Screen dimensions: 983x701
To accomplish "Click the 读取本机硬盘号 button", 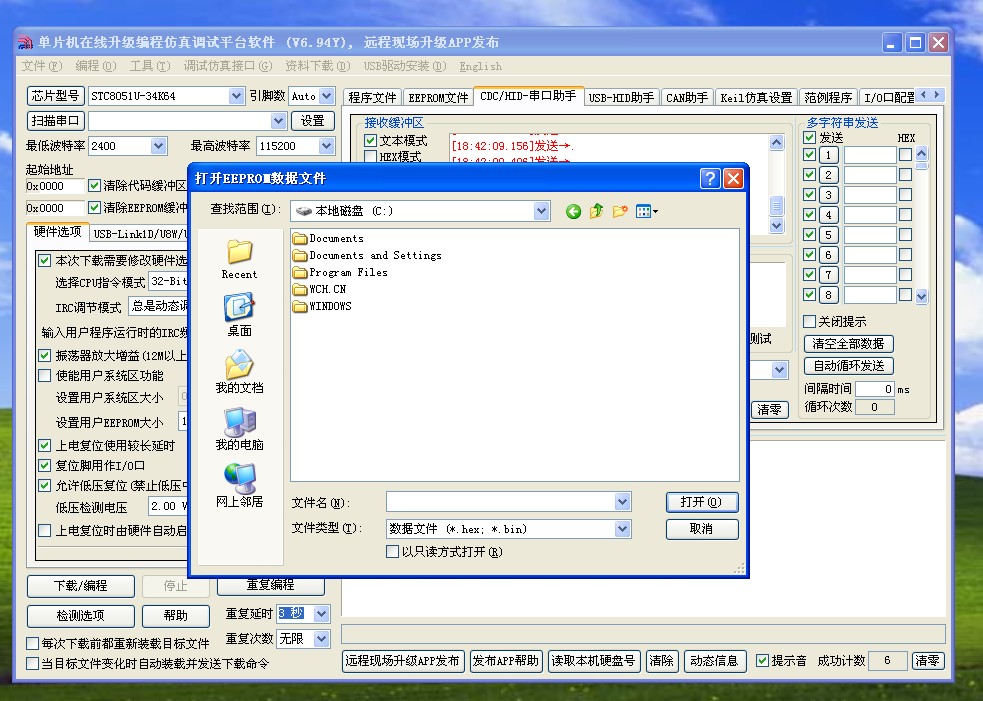I will coord(593,661).
